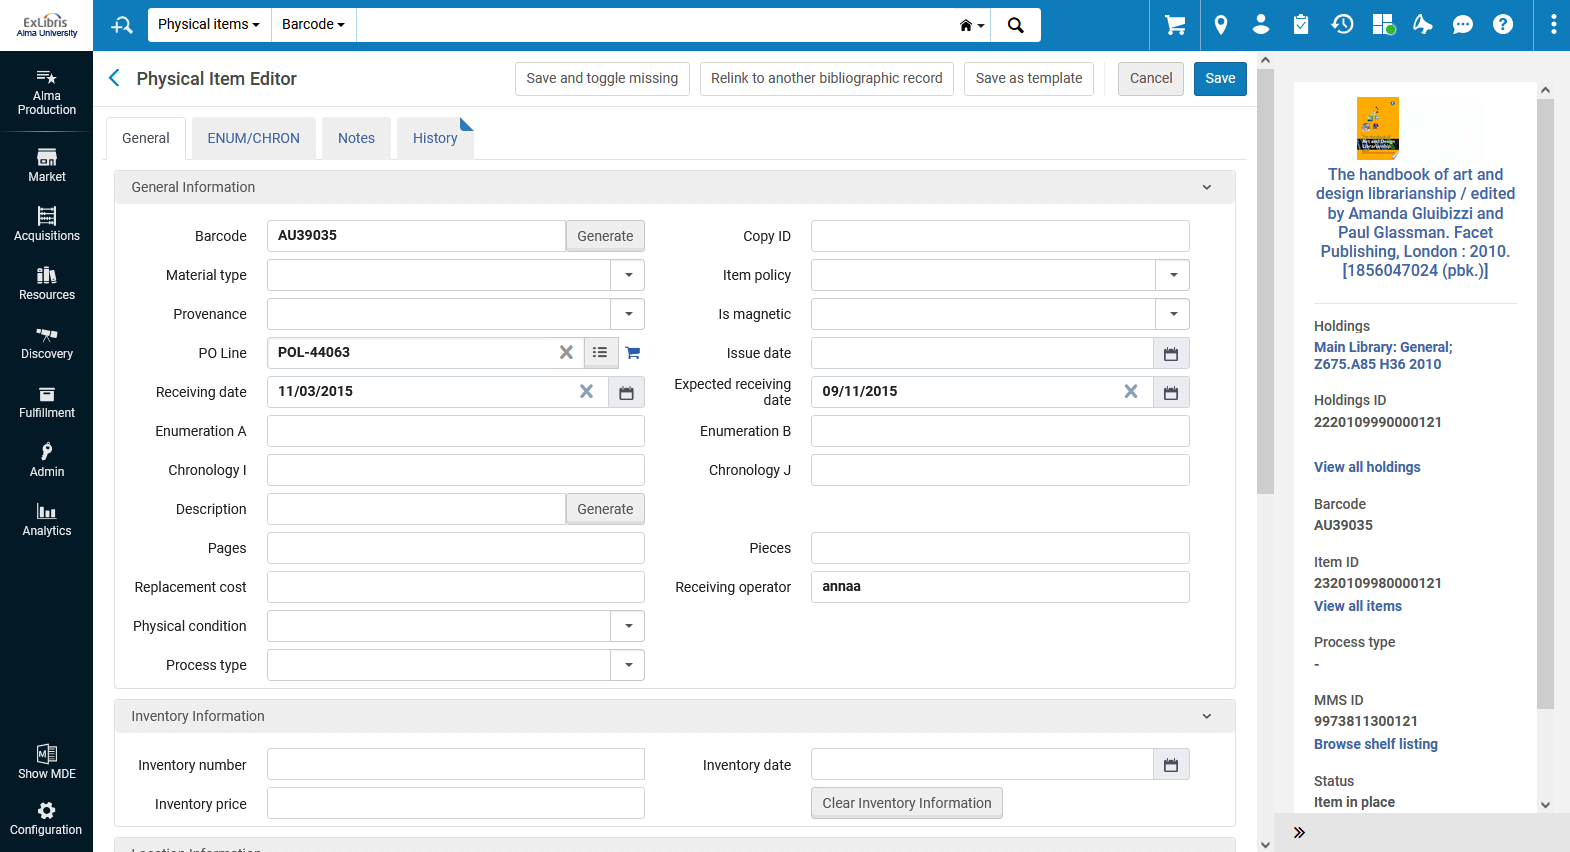Screen dimensions: 1570x852
Task: Click the location pin icon
Action: tap(1220, 25)
